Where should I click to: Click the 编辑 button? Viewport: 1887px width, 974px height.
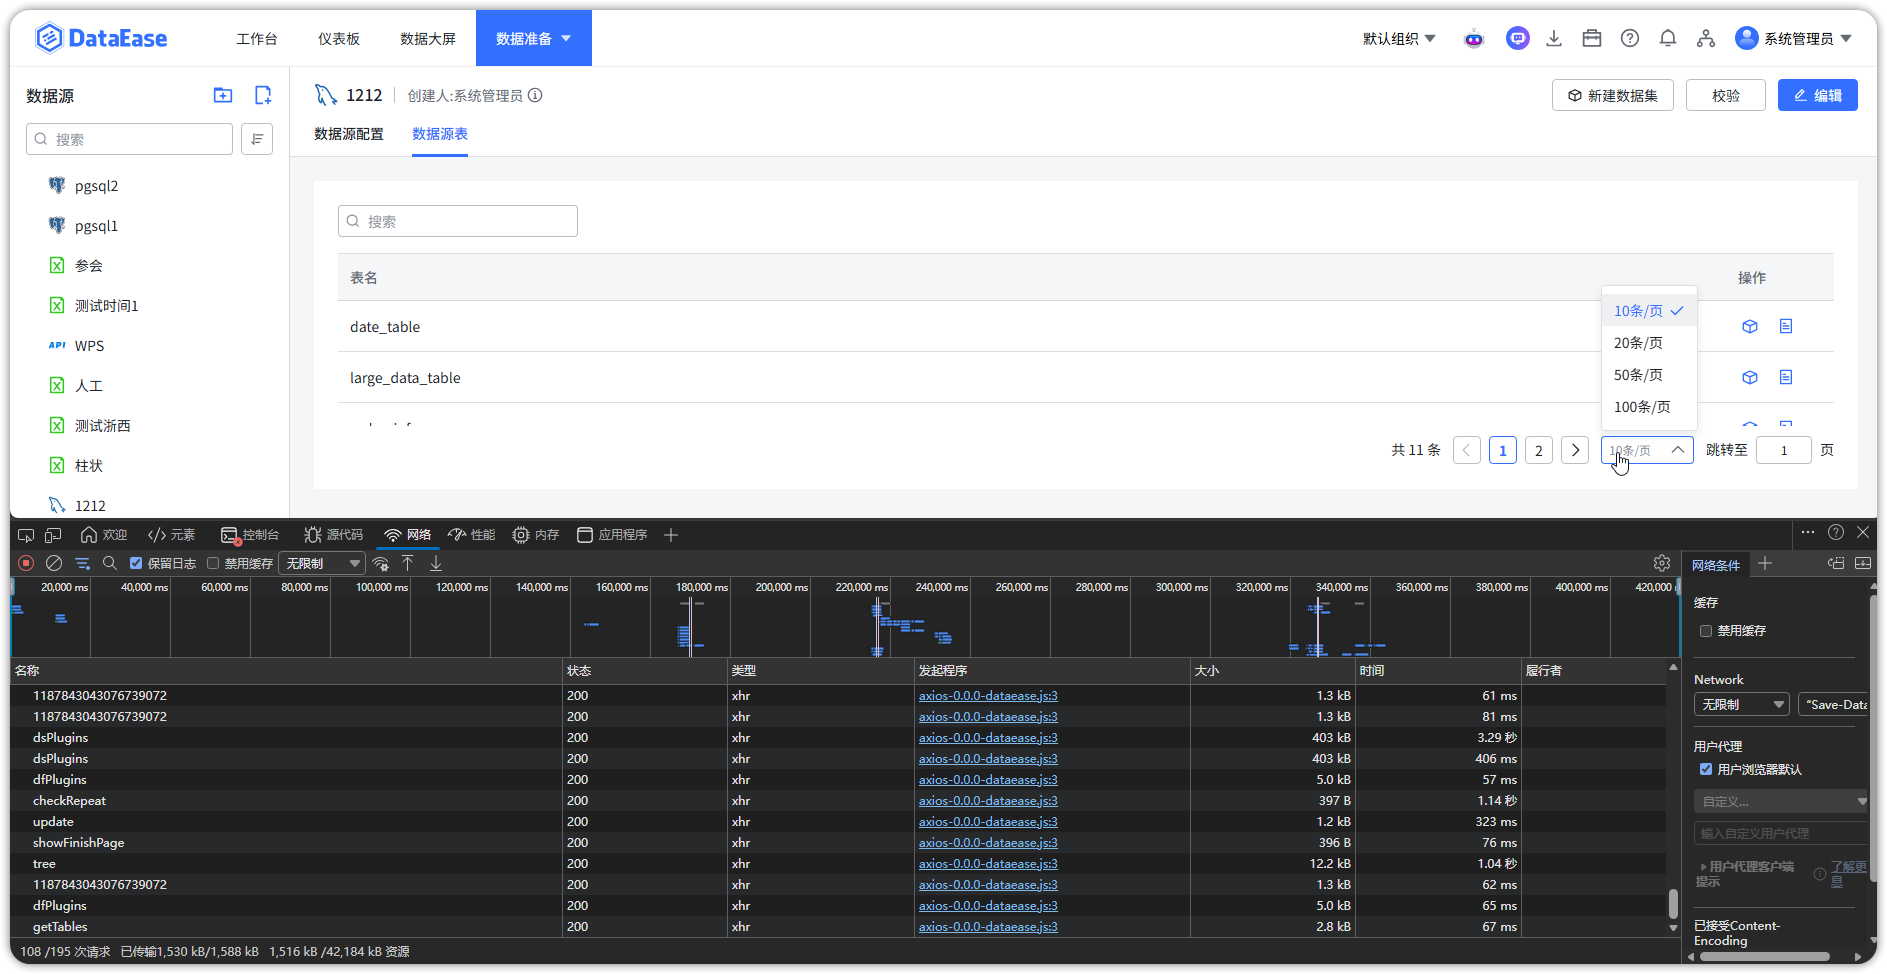pyautogui.click(x=1817, y=96)
